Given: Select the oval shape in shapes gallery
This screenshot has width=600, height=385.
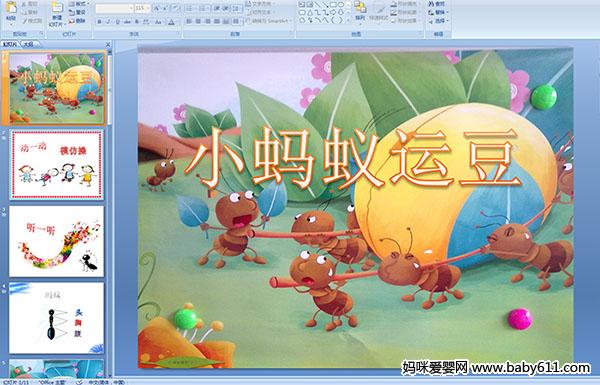Looking at the screenshot, I should pyautogui.click(x=341, y=5).
